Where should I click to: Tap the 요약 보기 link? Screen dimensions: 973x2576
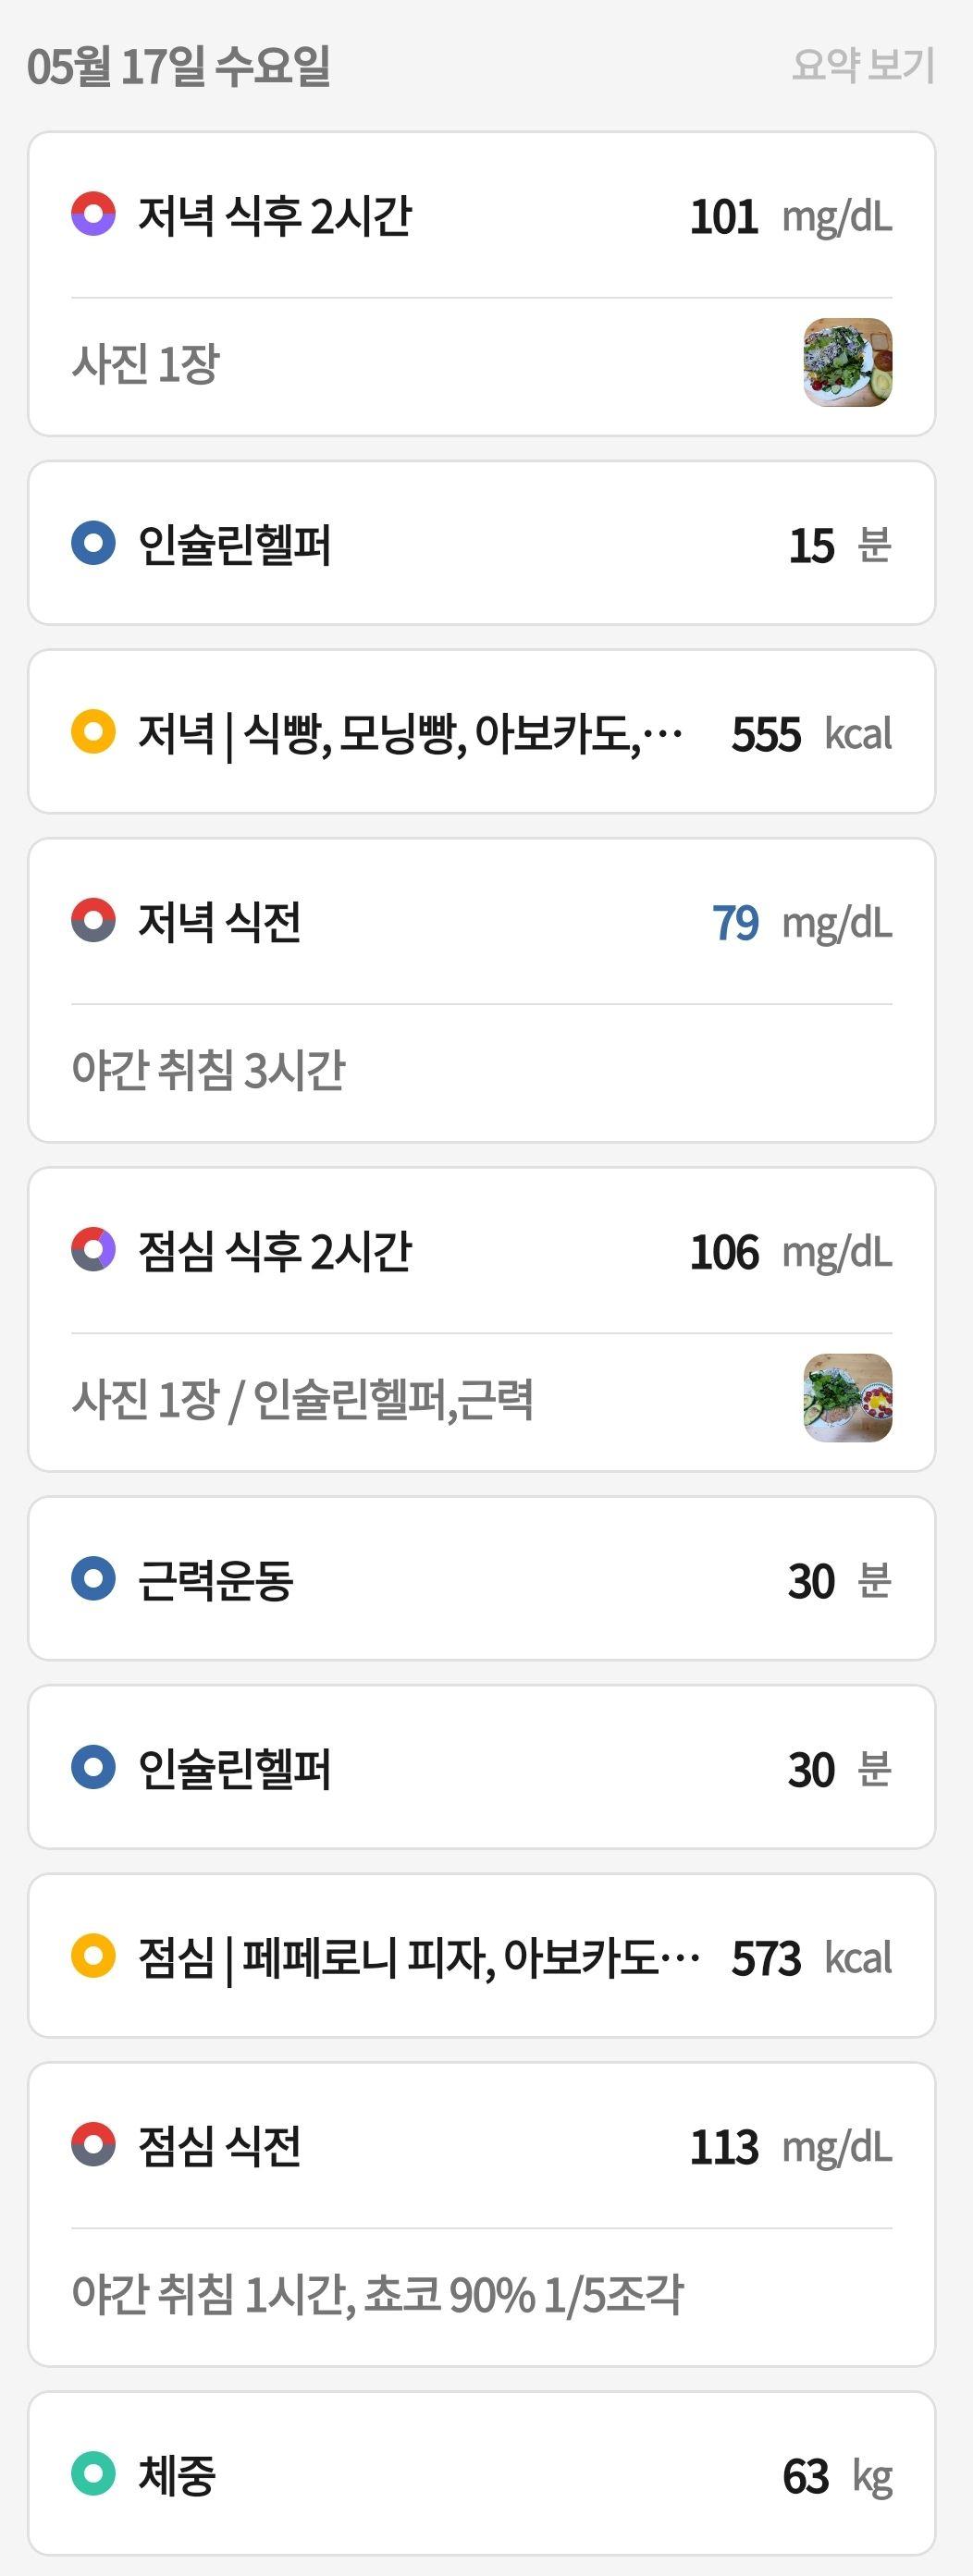862,65
